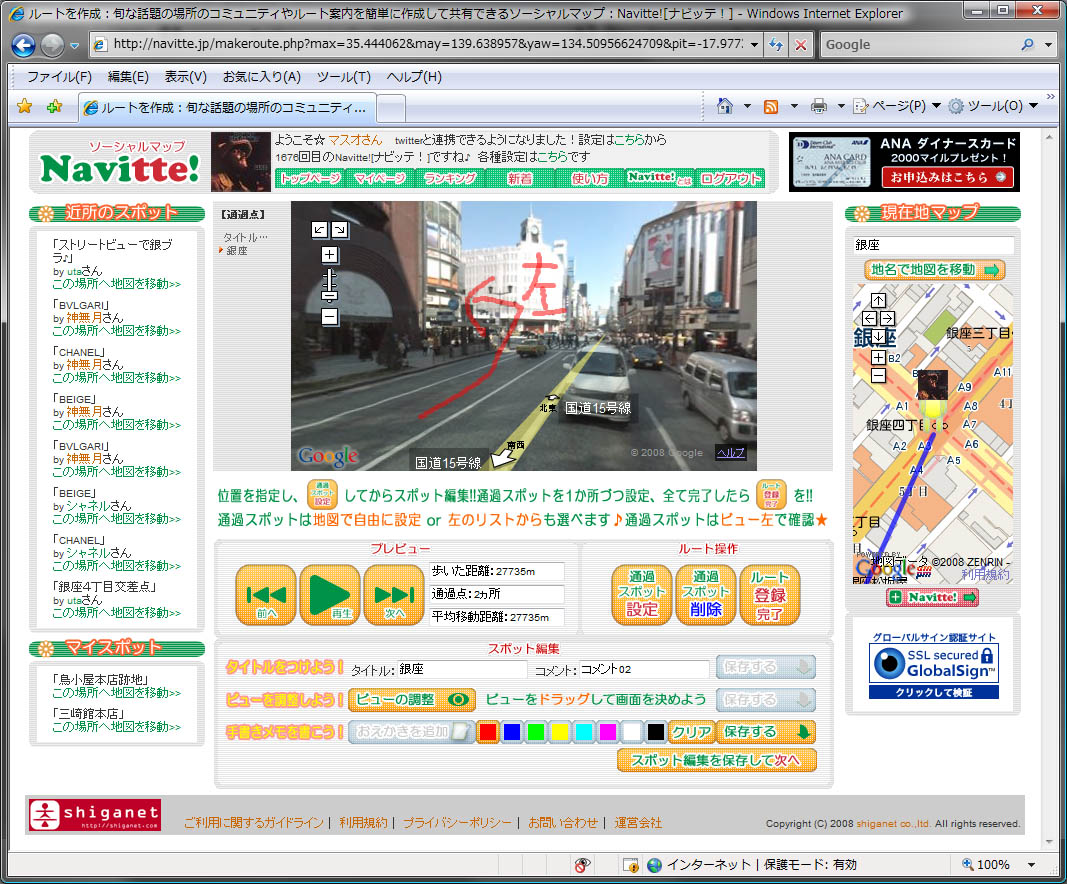Image resolution: width=1067 pixels, height=884 pixels.
Task: Open search provider dropdown next to Google box
Action: [x=1049, y=45]
